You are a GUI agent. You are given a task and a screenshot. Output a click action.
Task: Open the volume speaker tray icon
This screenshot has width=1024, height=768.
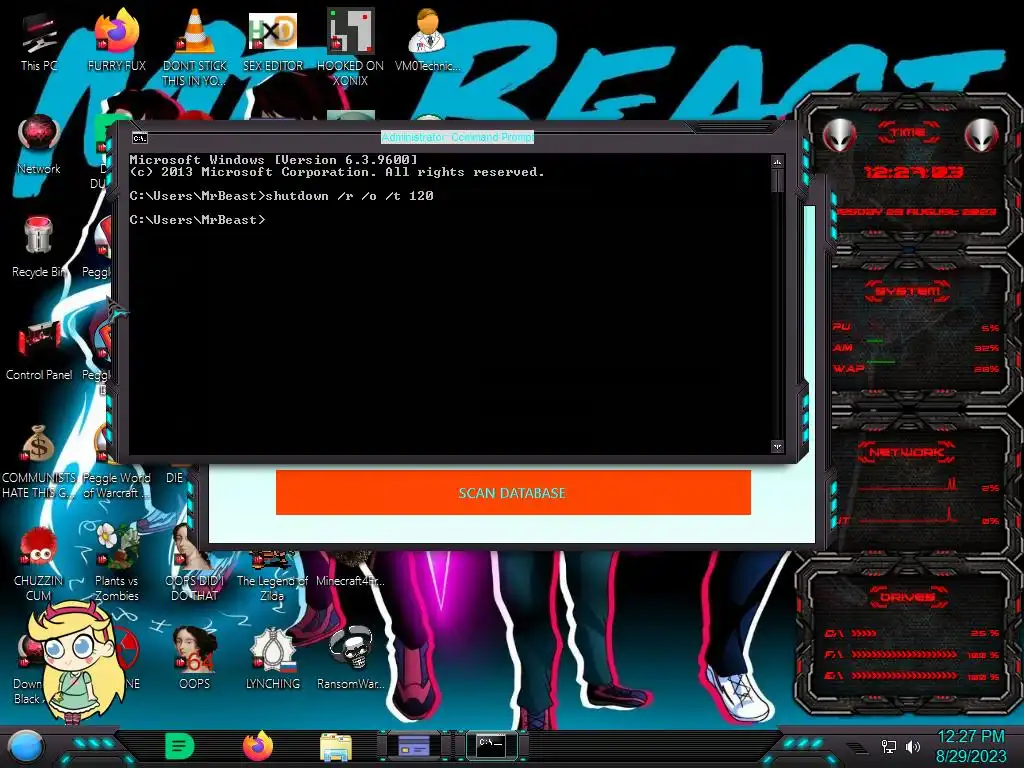(913, 746)
